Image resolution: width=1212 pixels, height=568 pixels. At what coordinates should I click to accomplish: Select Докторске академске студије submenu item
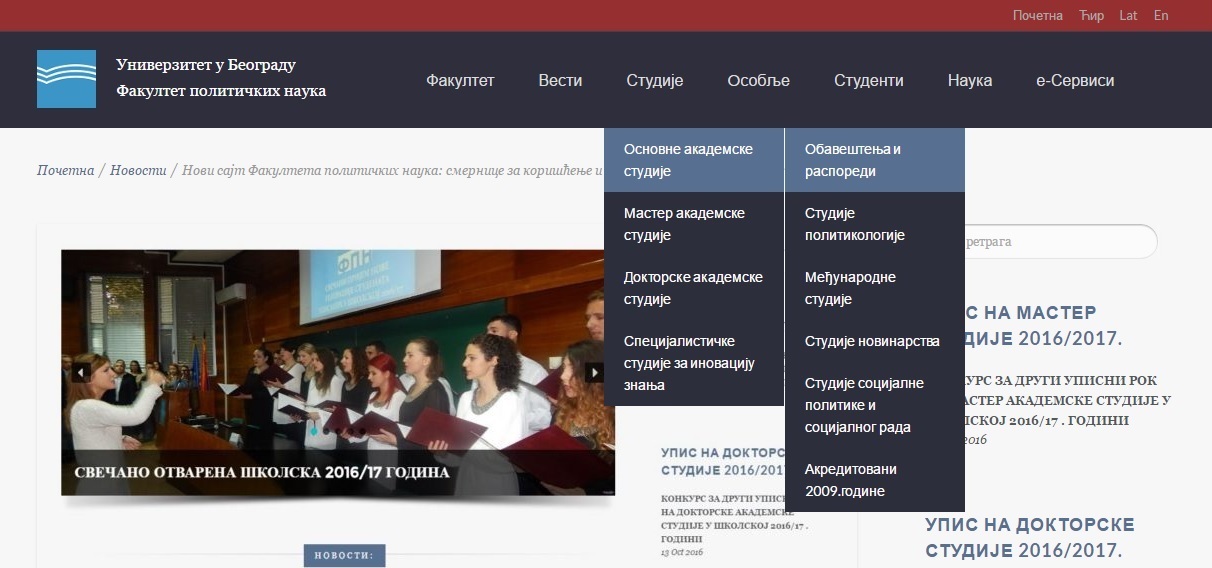tap(694, 288)
